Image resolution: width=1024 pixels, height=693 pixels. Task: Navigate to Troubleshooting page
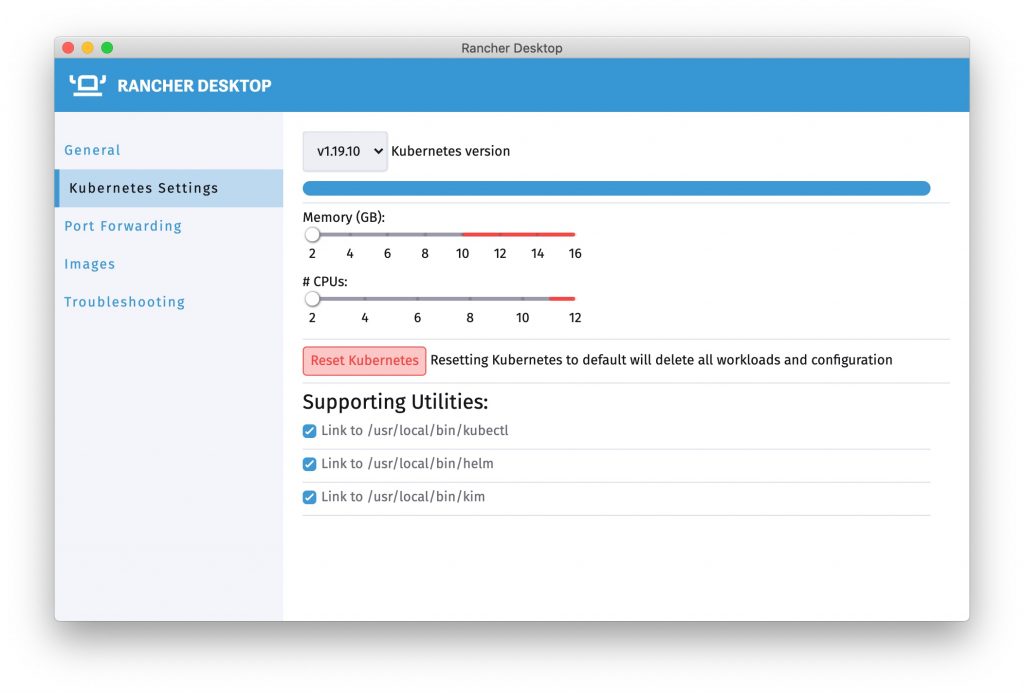pos(124,302)
